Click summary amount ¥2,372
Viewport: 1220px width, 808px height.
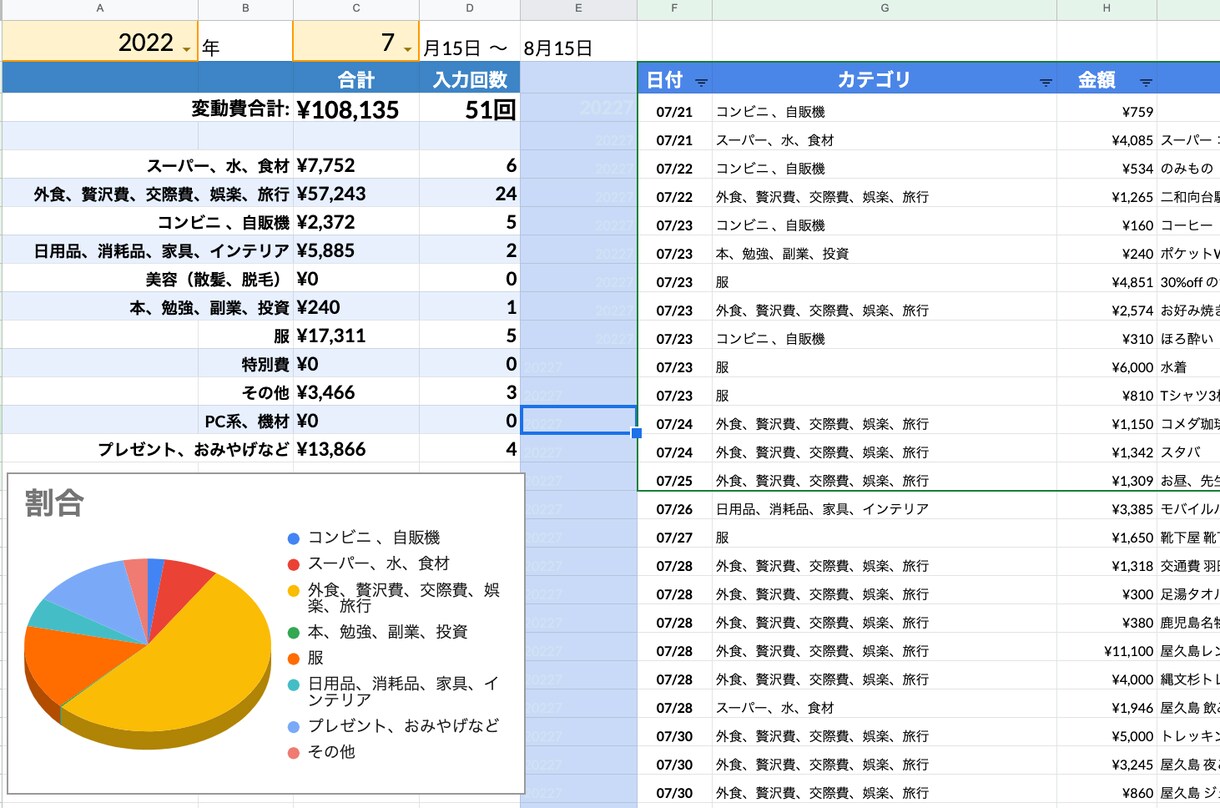[356, 221]
